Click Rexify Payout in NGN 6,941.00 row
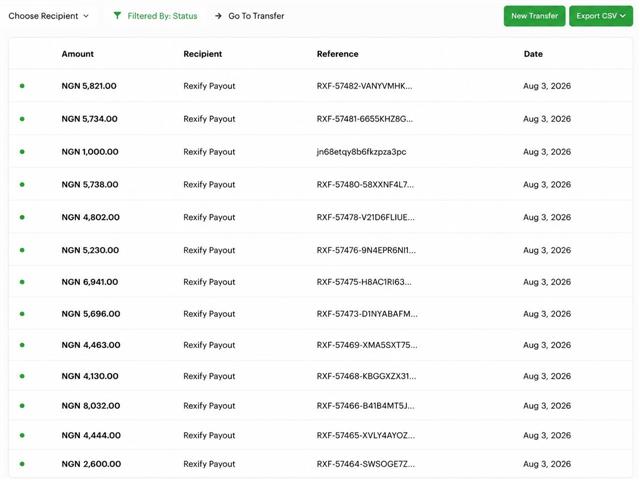Image resolution: width=640 pixels, height=480 pixels. point(209,282)
